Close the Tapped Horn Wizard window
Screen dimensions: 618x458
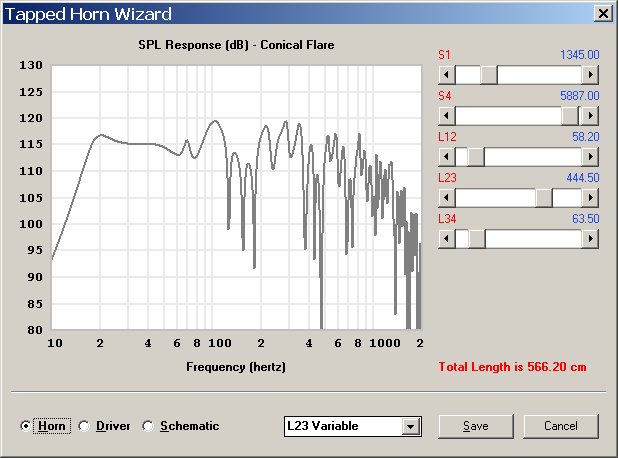click(603, 14)
